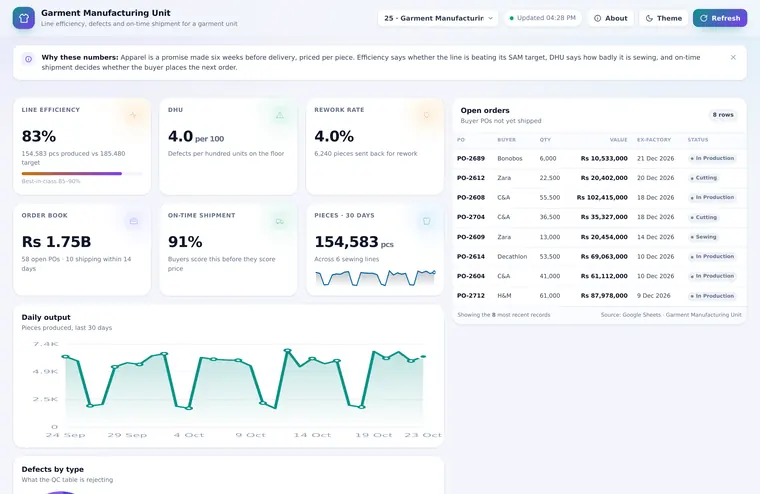Click the 4.0% rework rate value

tap(334, 136)
